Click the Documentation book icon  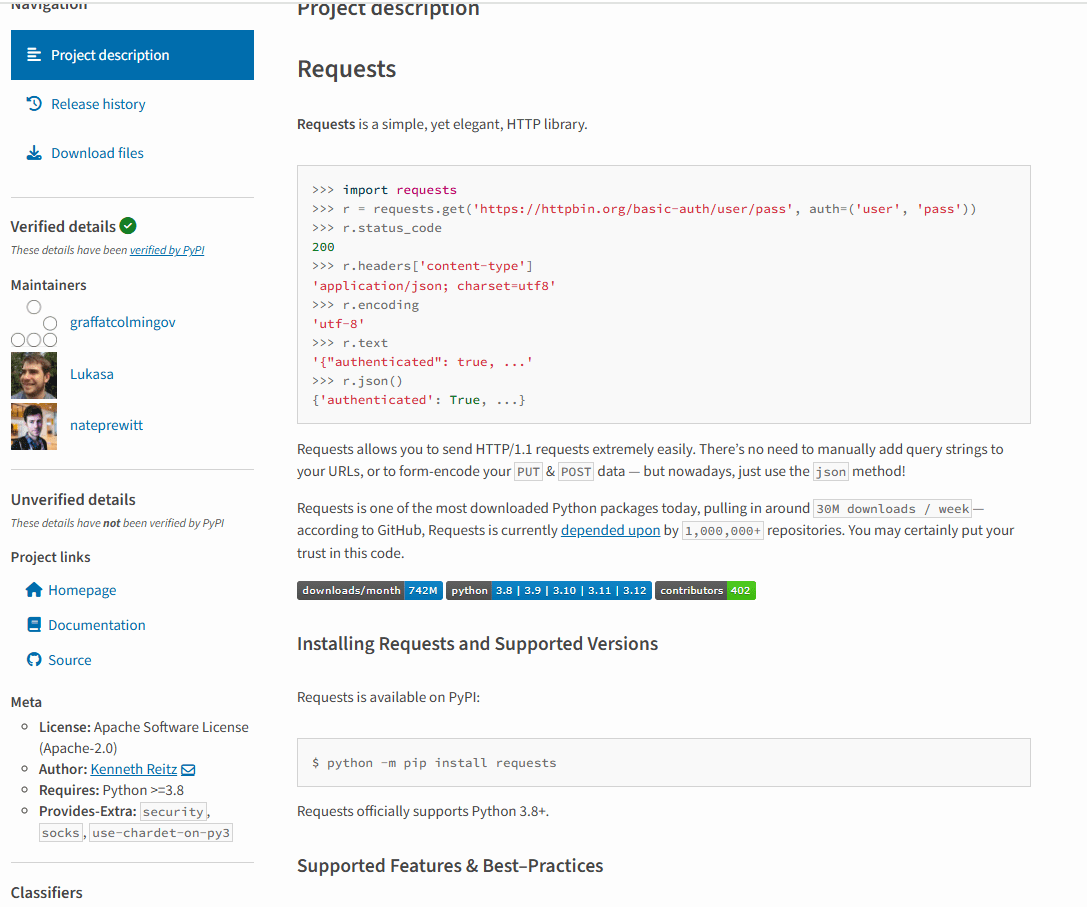pyautogui.click(x=34, y=625)
